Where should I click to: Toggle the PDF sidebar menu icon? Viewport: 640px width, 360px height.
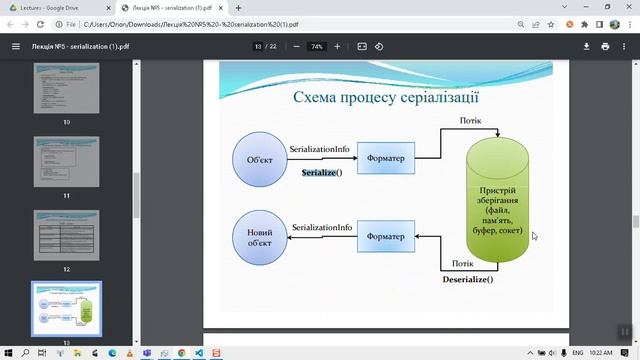(16, 47)
